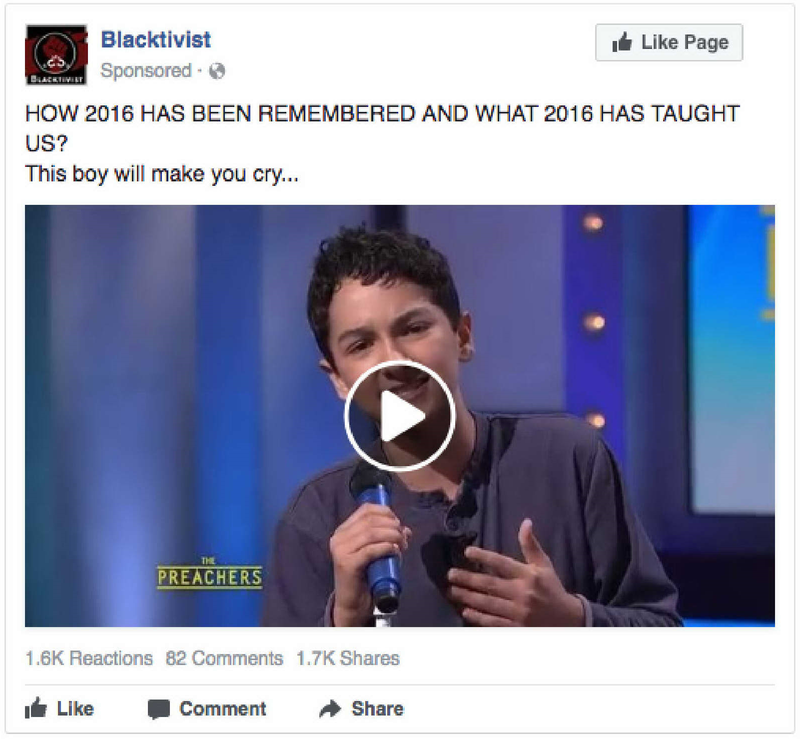Click the Share button label
This screenshot has height=745, width=800.
pos(377,709)
